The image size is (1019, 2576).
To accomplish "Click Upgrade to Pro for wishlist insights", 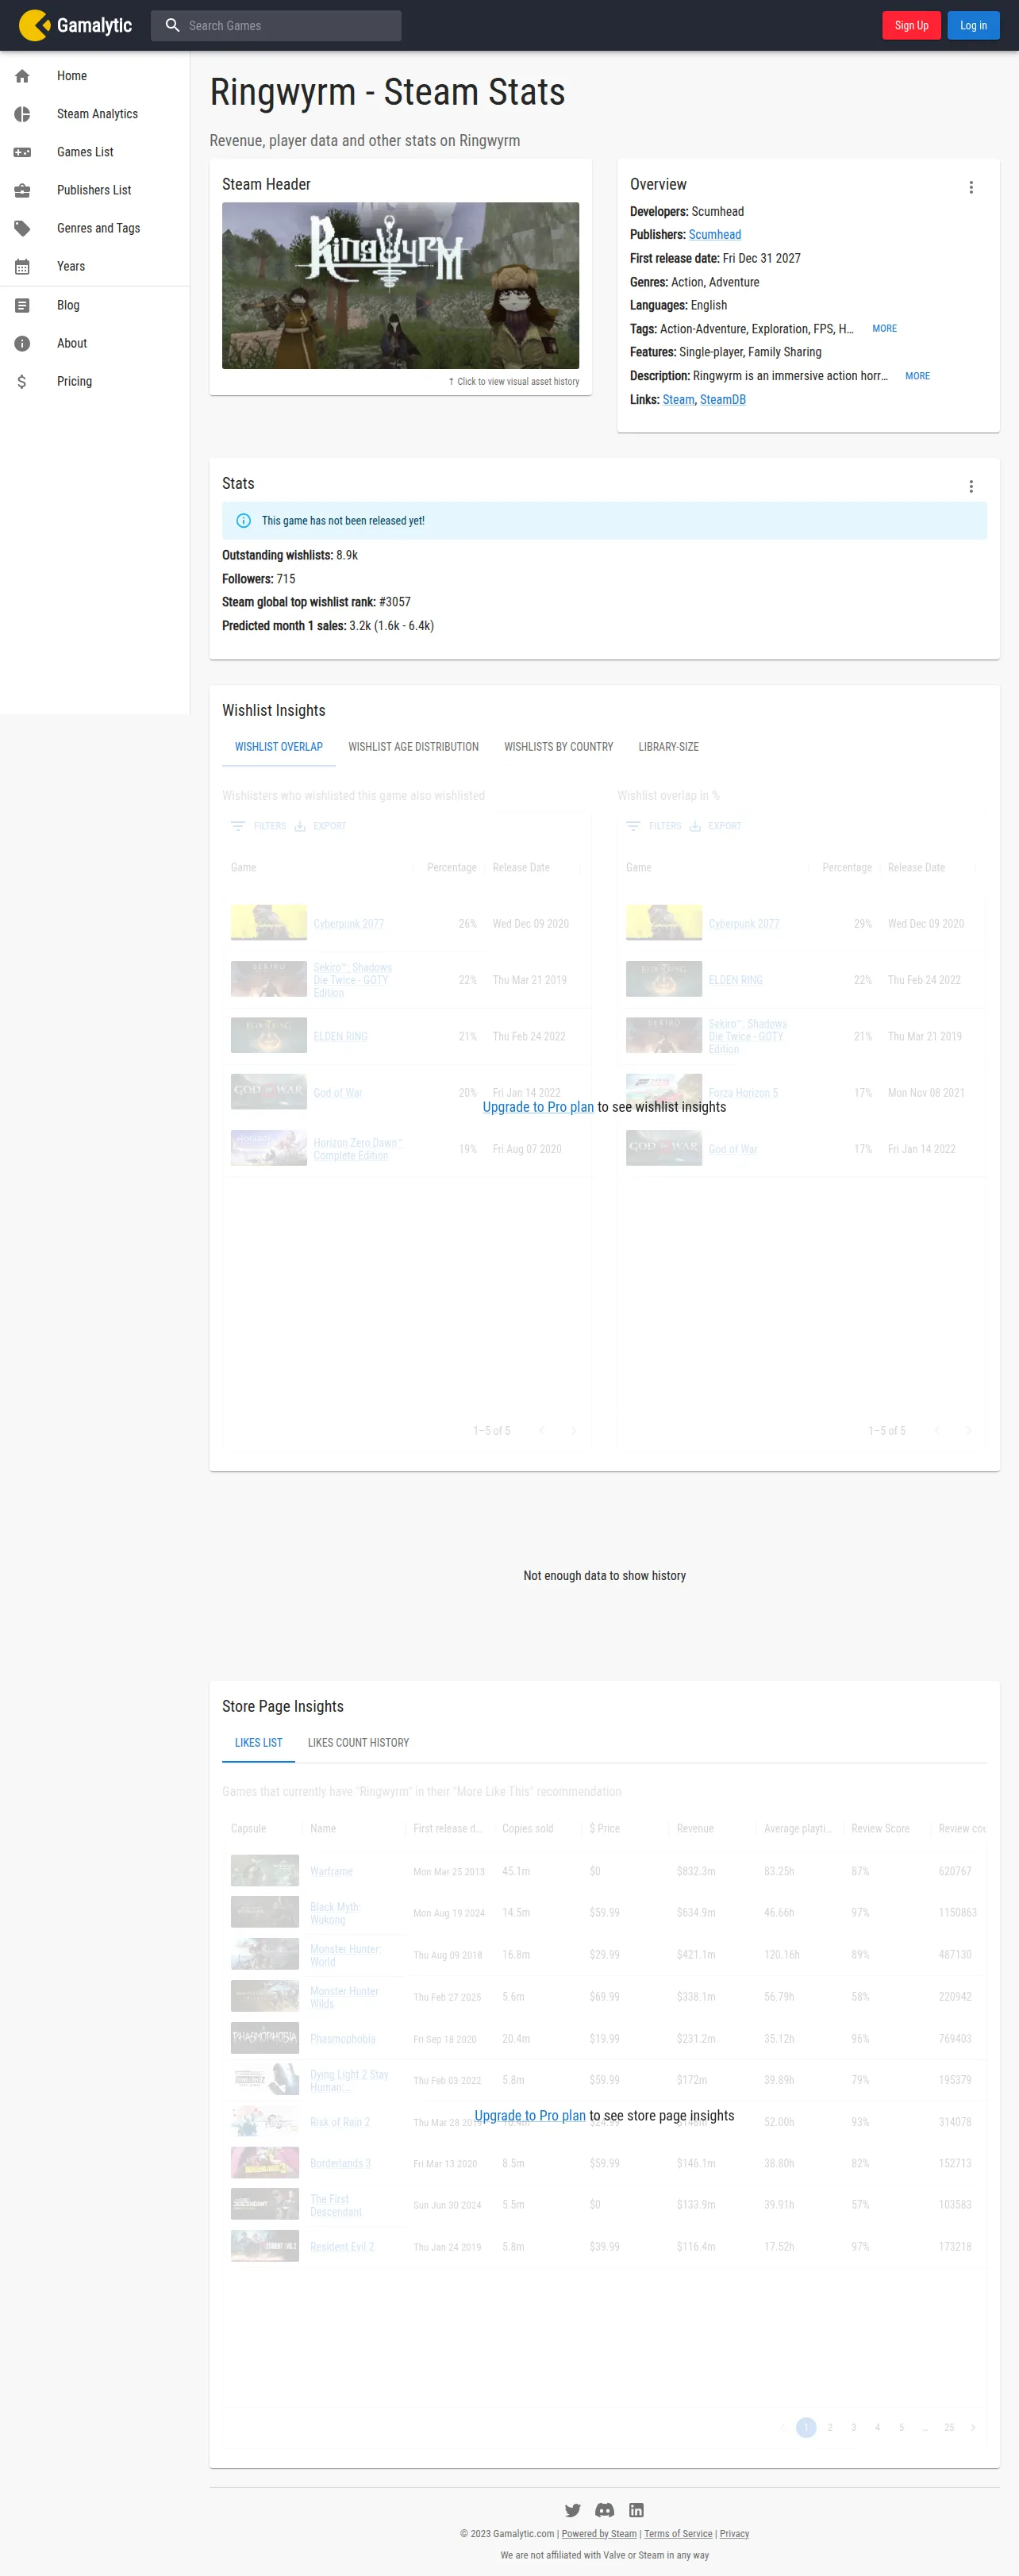I will click(x=538, y=1107).
